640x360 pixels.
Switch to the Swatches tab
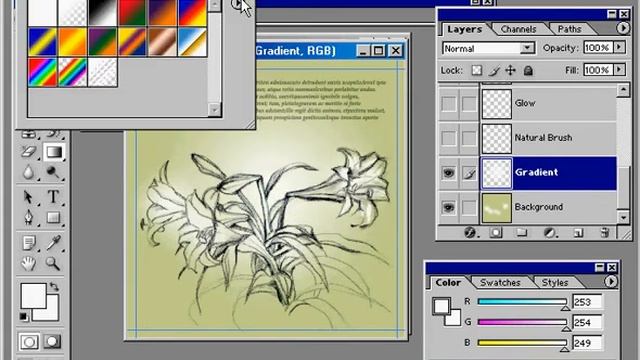pyautogui.click(x=500, y=282)
